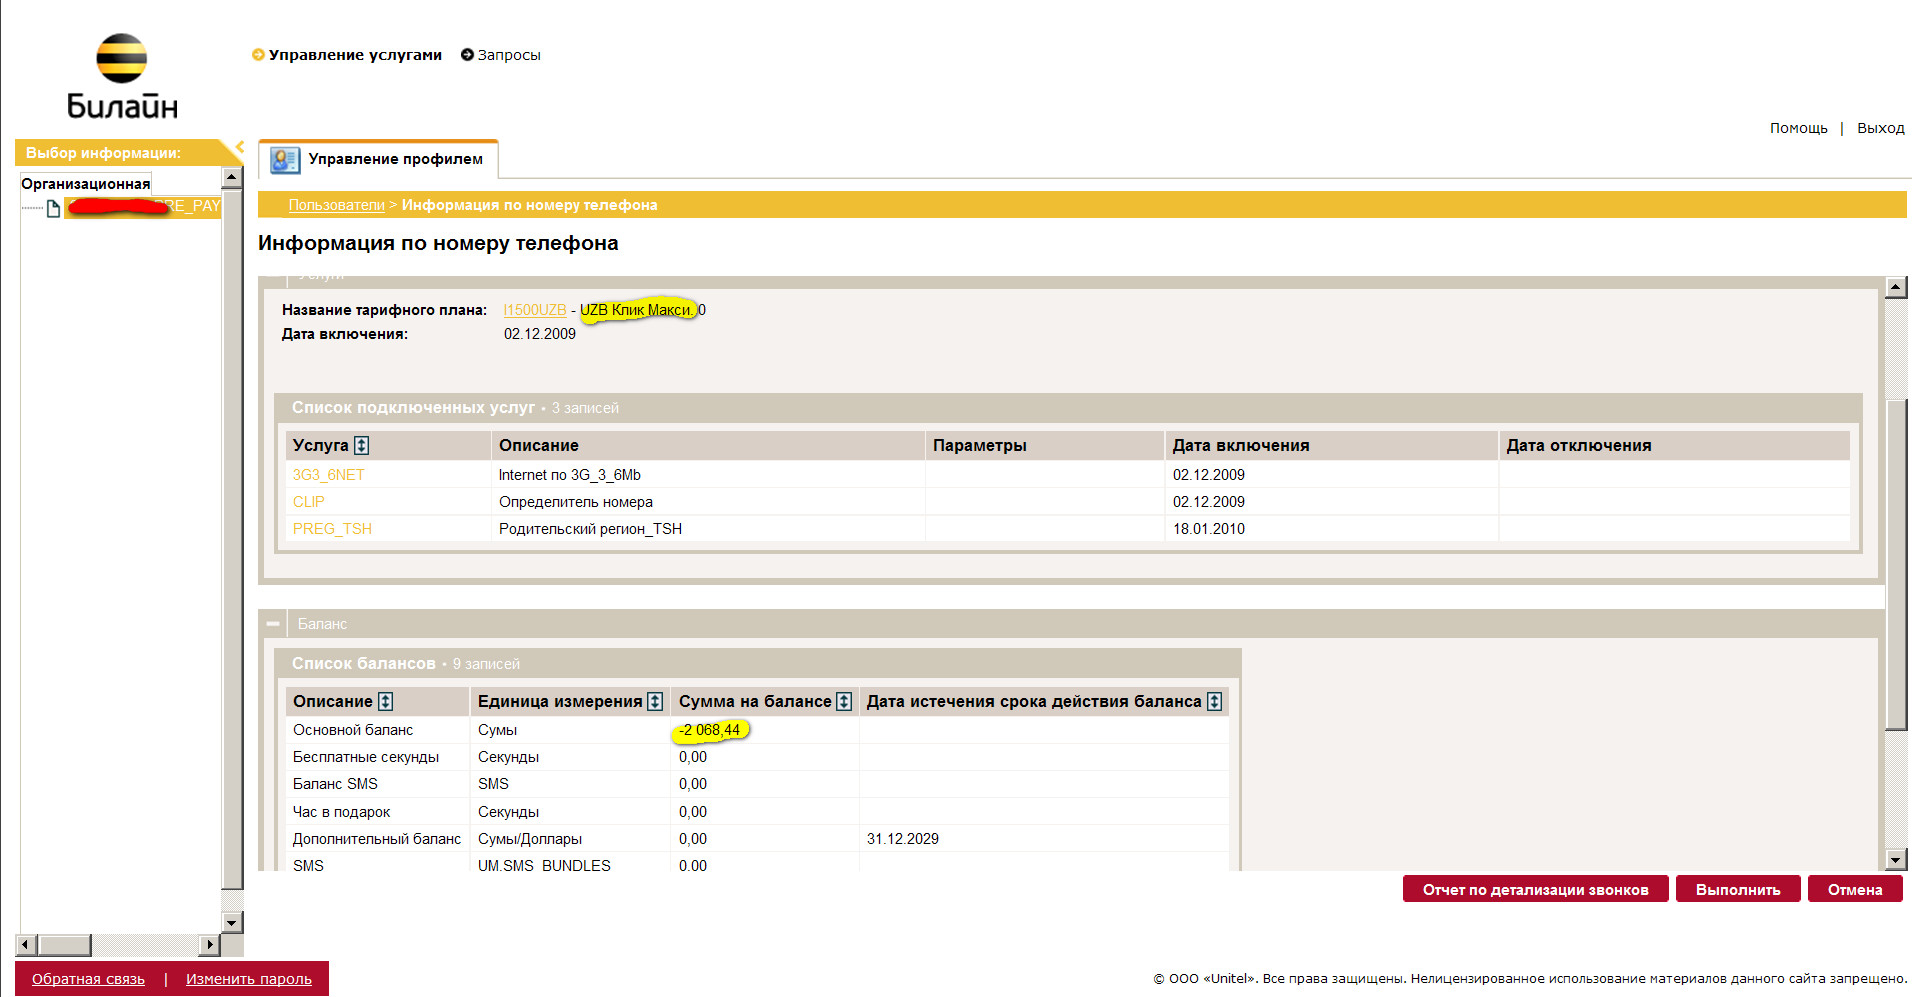
Task: Click the Beeline logo
Action: click(x=121, y=77)
